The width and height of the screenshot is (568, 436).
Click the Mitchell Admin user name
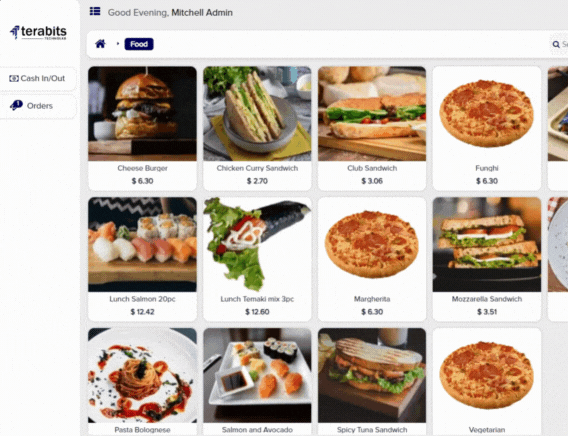click(x=202, y=13)
